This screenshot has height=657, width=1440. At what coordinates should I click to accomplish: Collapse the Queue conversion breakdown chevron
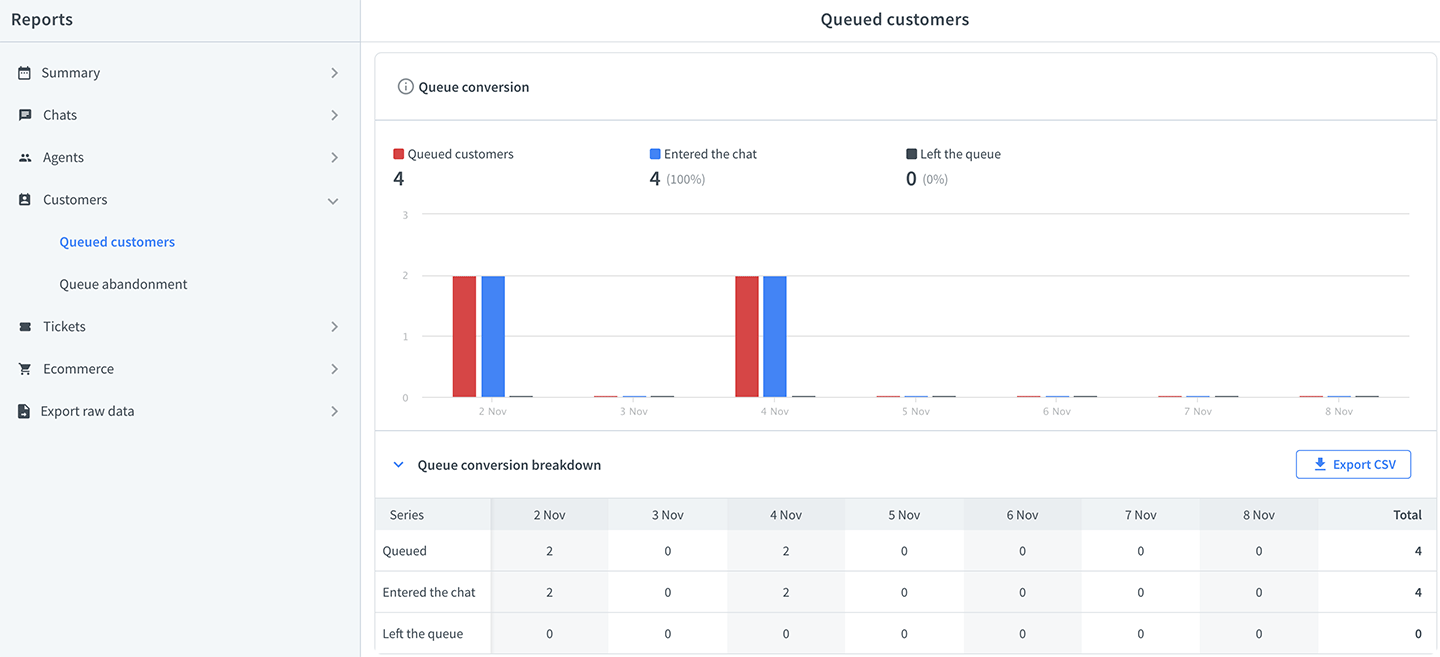click(x=398, y=465)
